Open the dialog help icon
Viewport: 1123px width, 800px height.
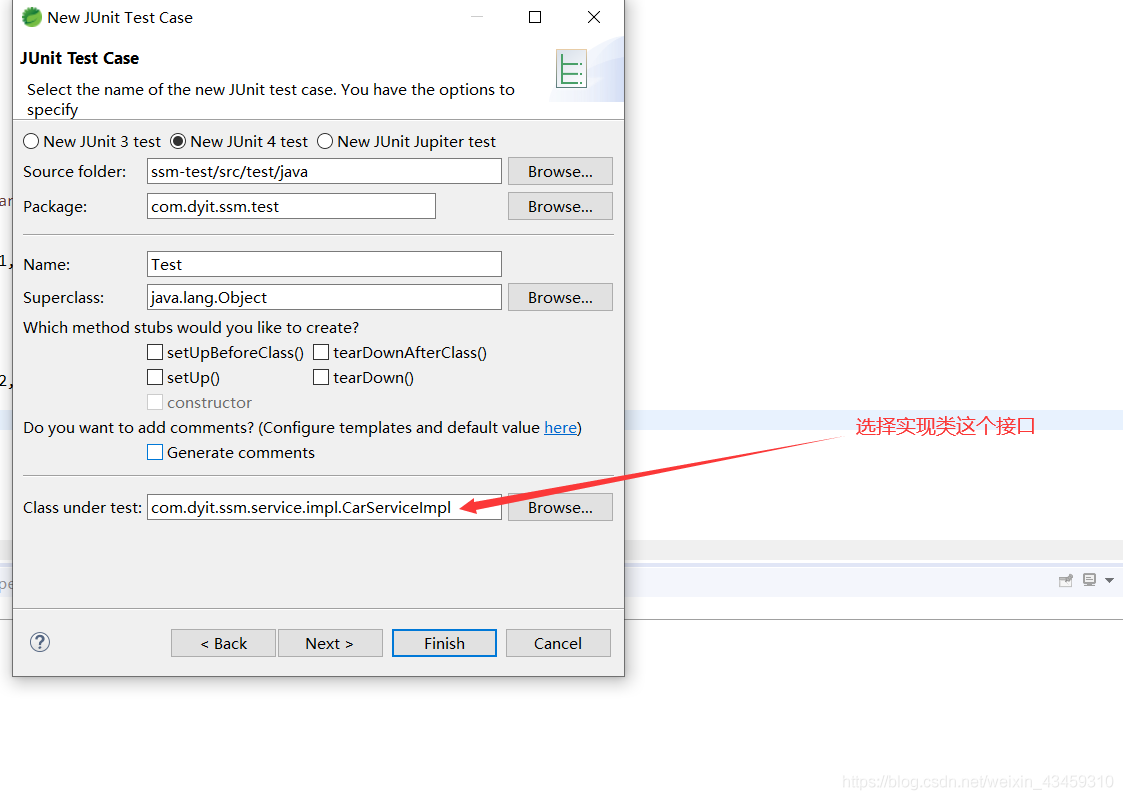[40, 642]
